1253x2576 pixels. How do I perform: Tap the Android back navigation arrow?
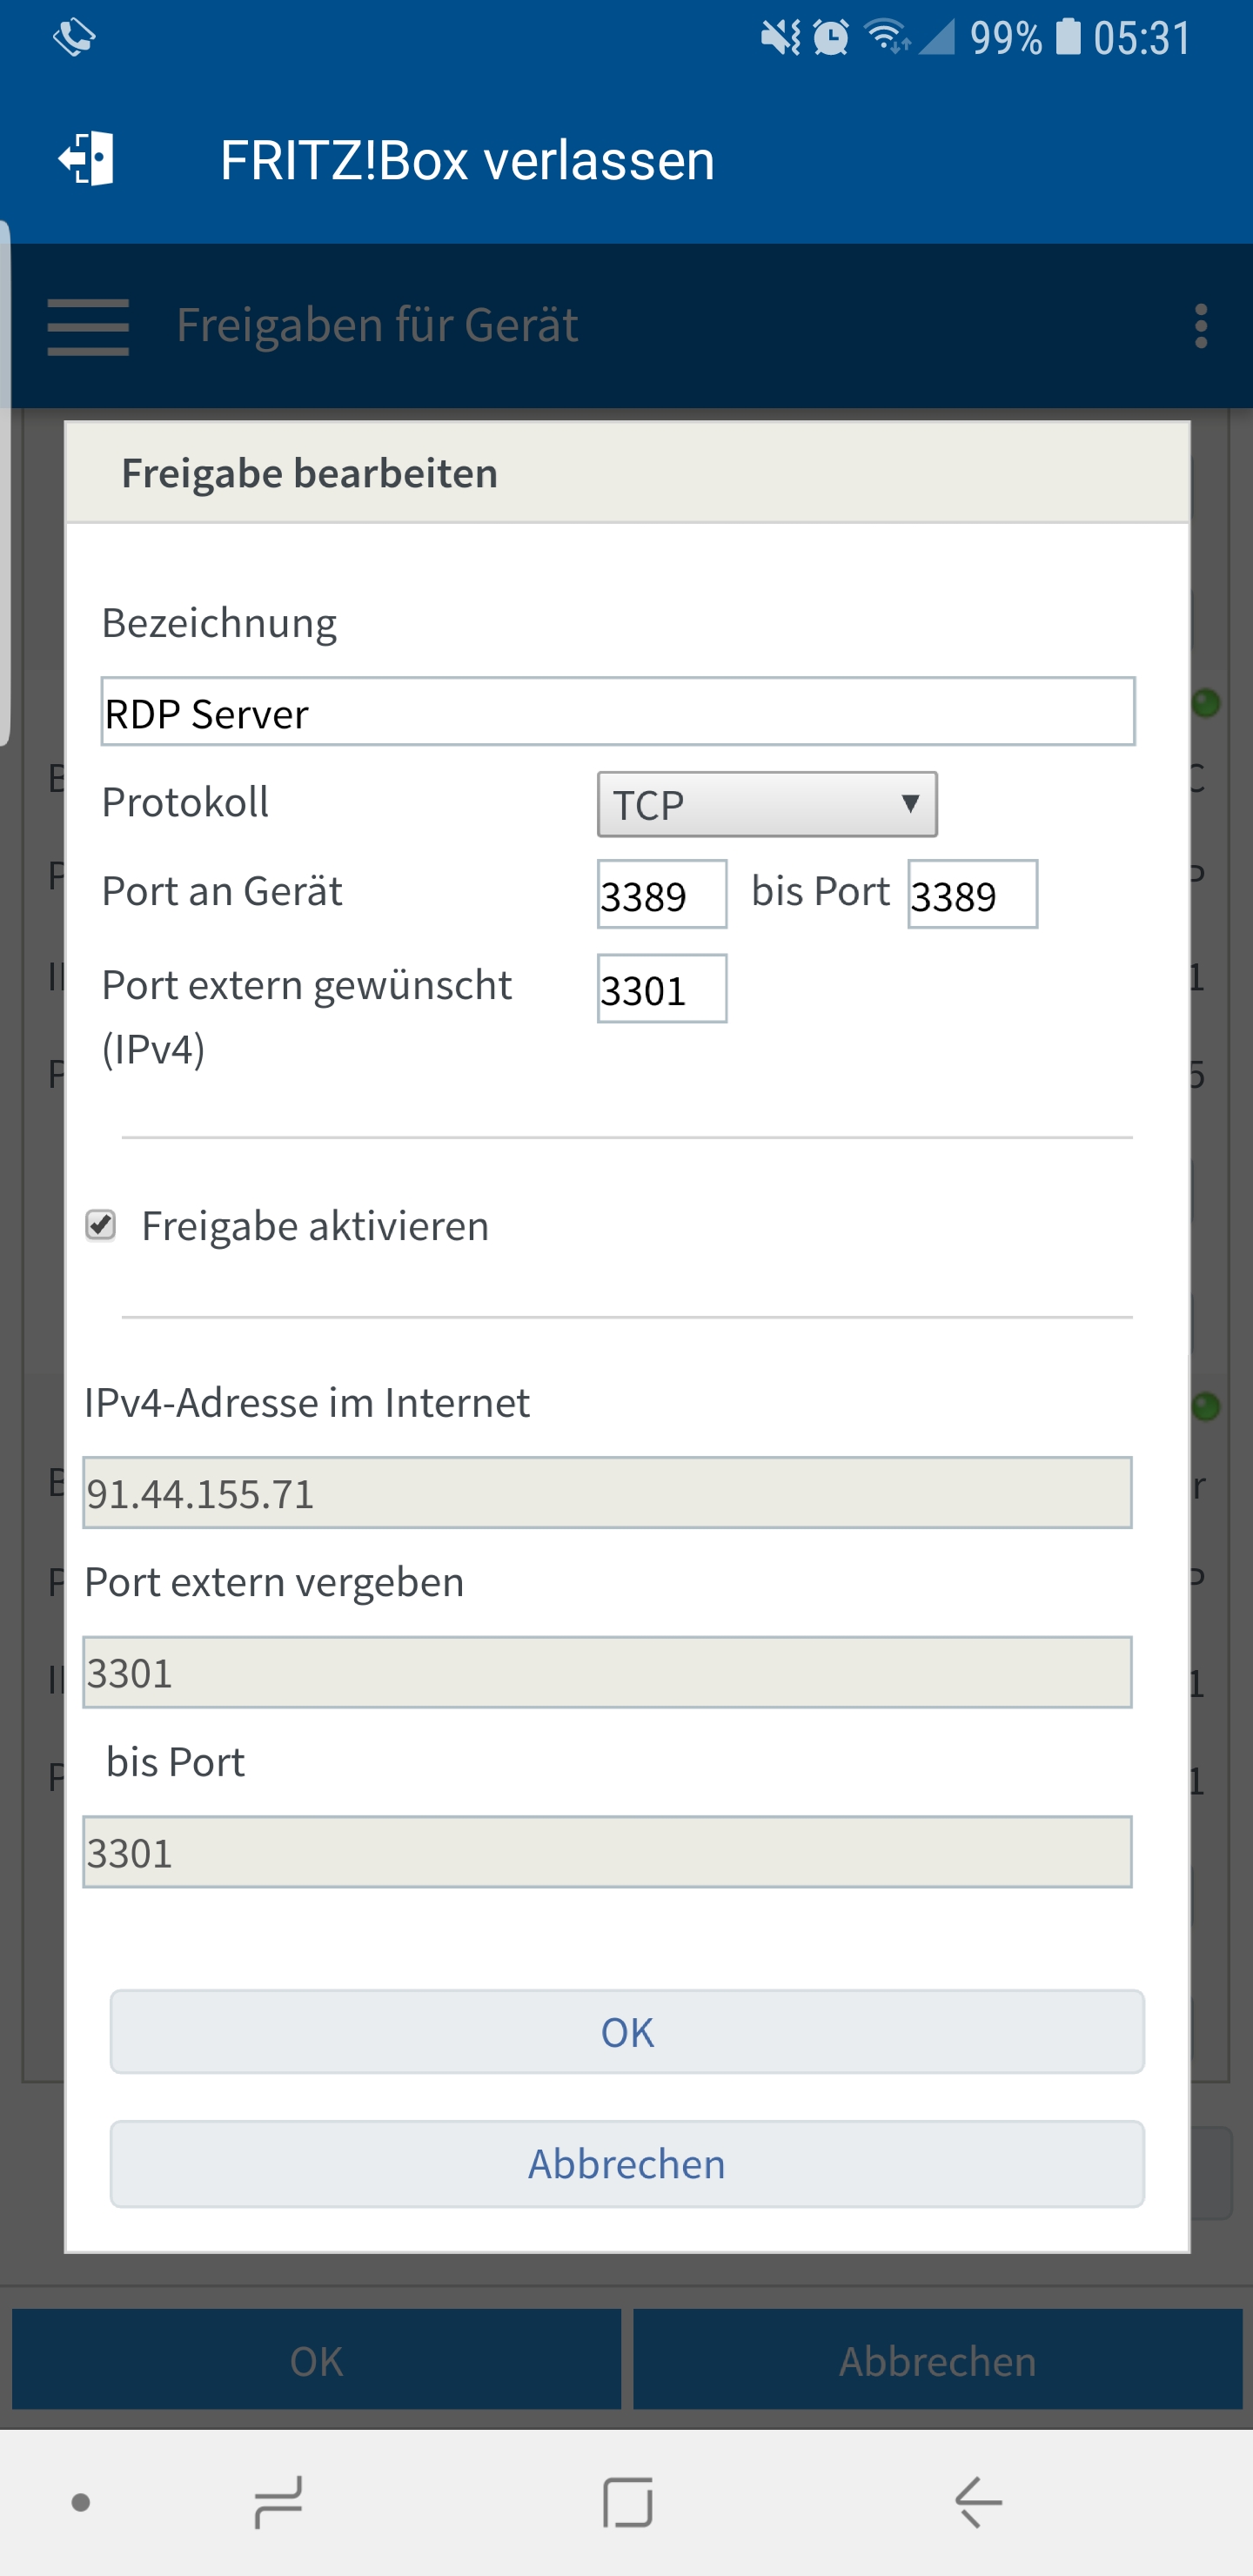click(x=977, y=2501)
